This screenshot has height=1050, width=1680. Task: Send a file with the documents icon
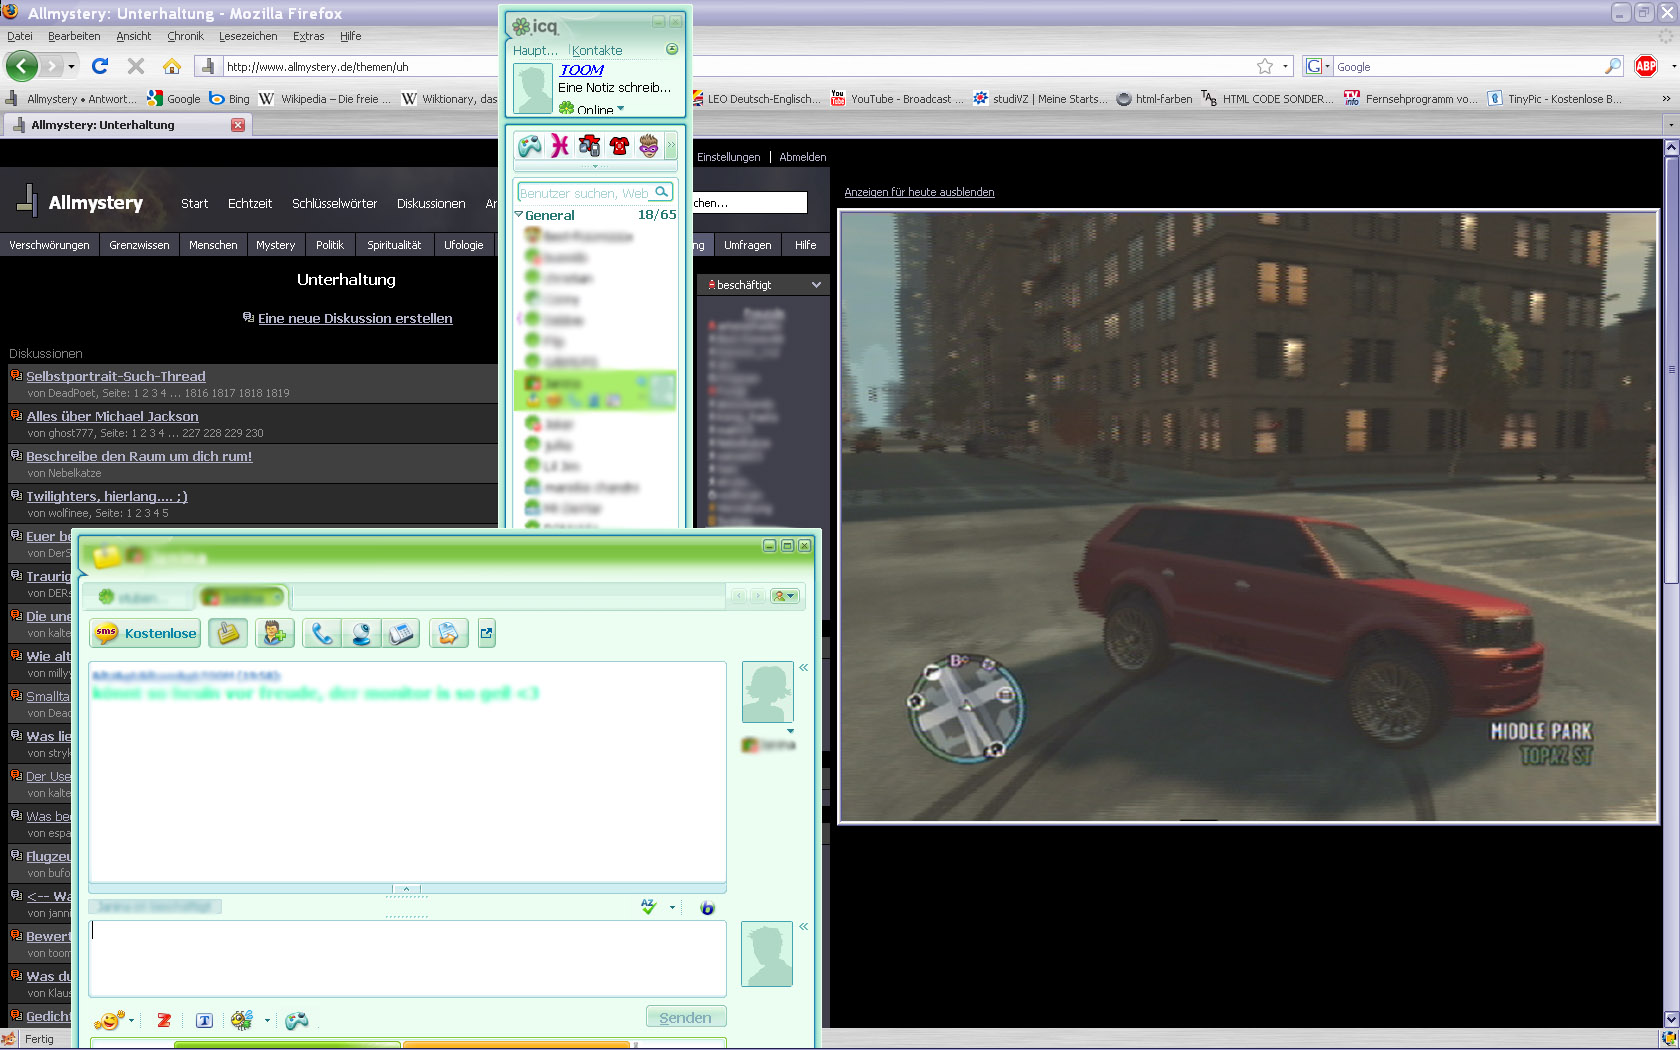[449, 633]
